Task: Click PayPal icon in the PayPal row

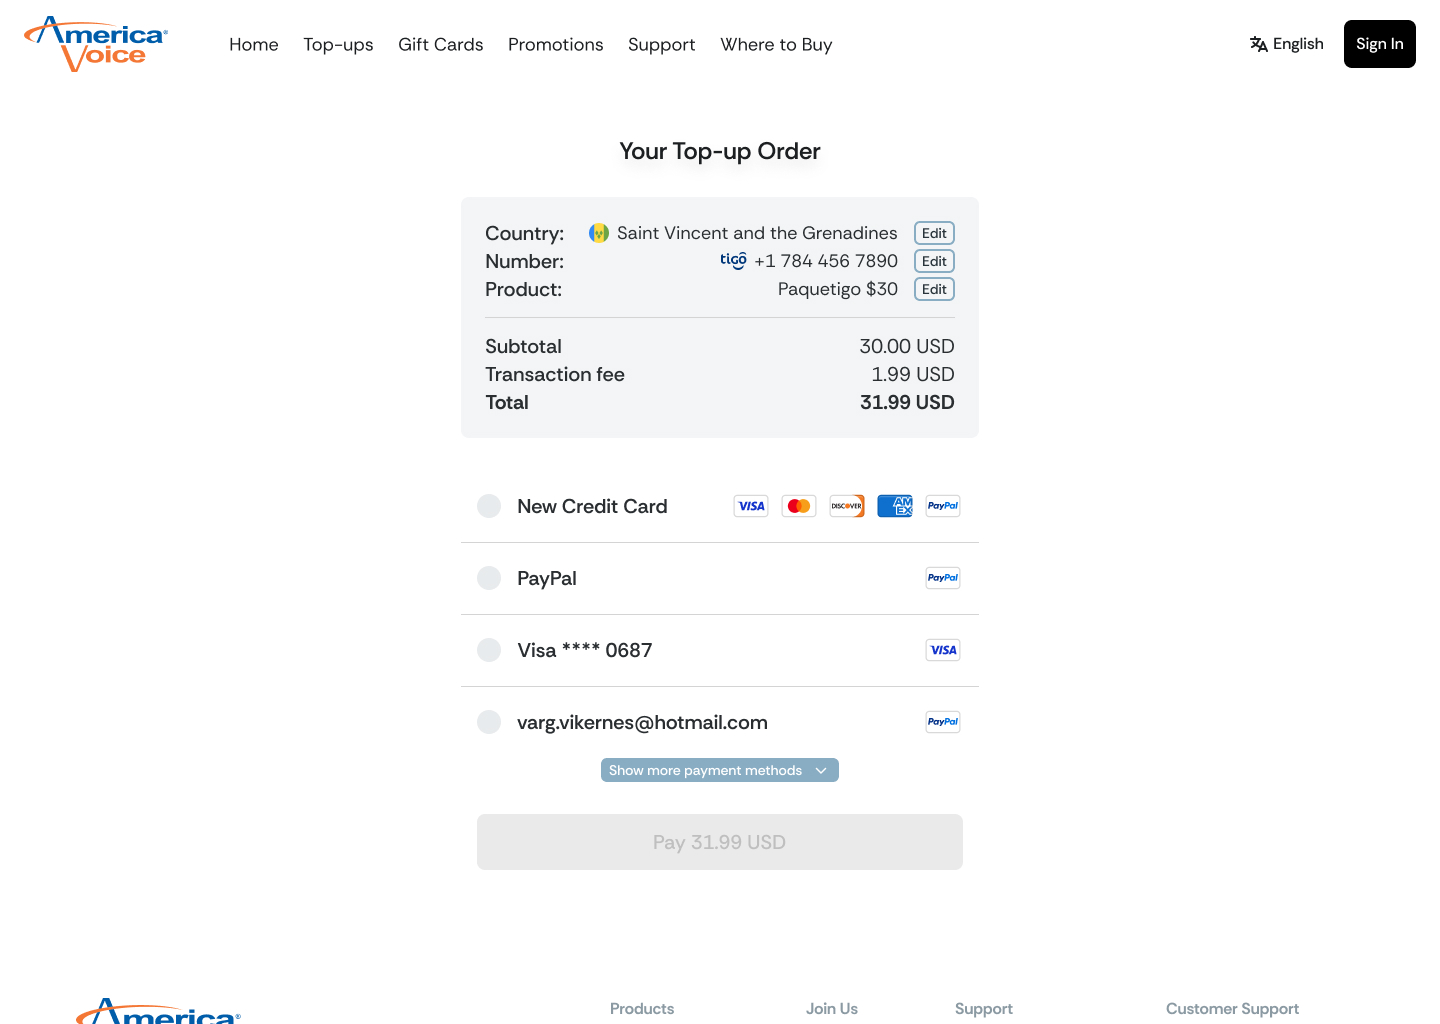Action: (943, 578)
